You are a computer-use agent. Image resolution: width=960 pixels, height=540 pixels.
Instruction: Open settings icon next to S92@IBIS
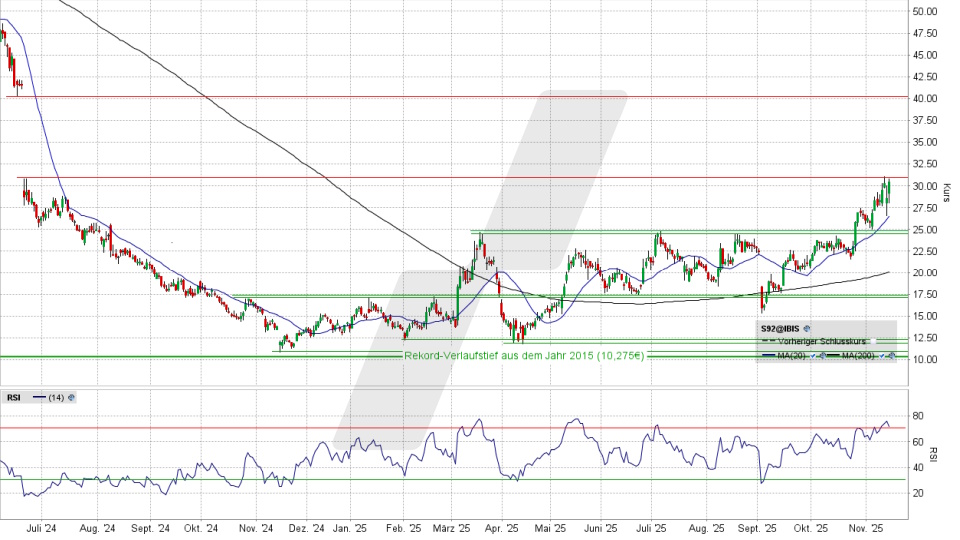(x=807, y=328)
